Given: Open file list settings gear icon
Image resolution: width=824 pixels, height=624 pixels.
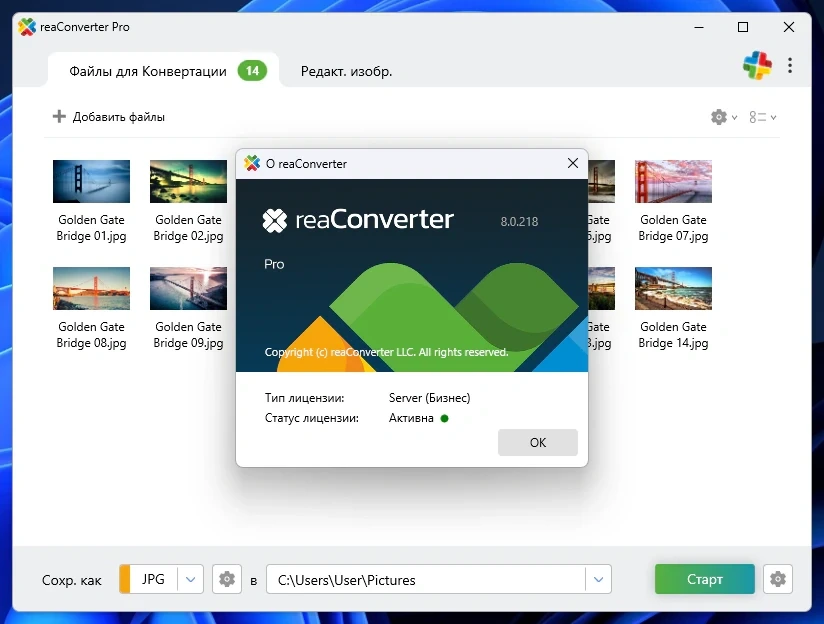Looking at the screenshot, I should (718, 117).
